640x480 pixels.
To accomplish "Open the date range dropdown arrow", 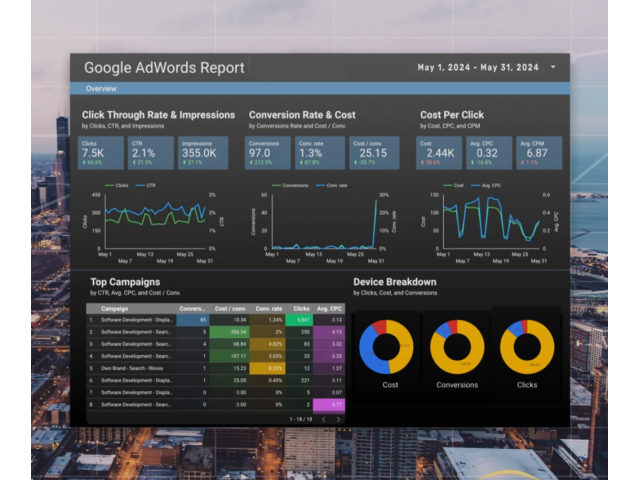I will point(553,68).
